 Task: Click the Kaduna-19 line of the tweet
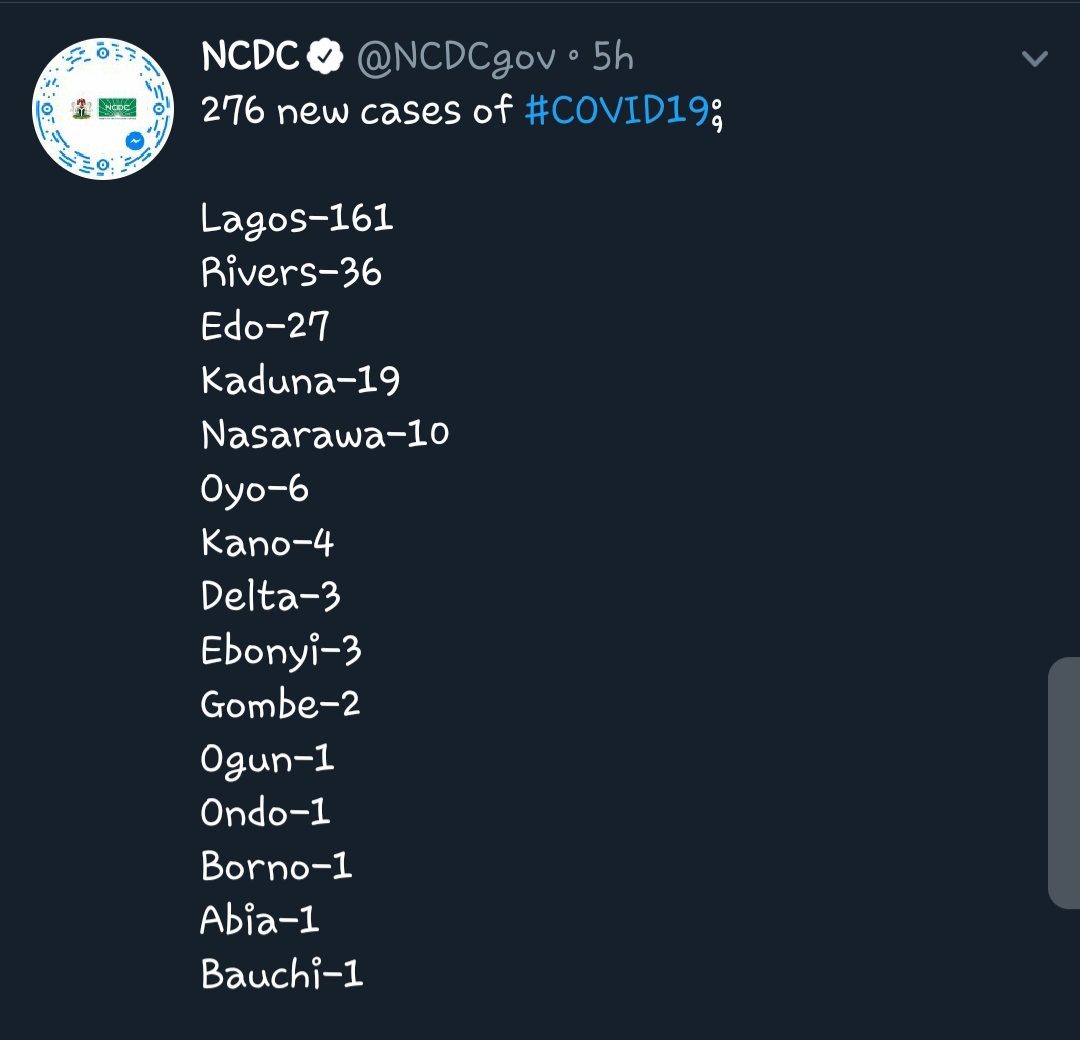pos(300,381)
